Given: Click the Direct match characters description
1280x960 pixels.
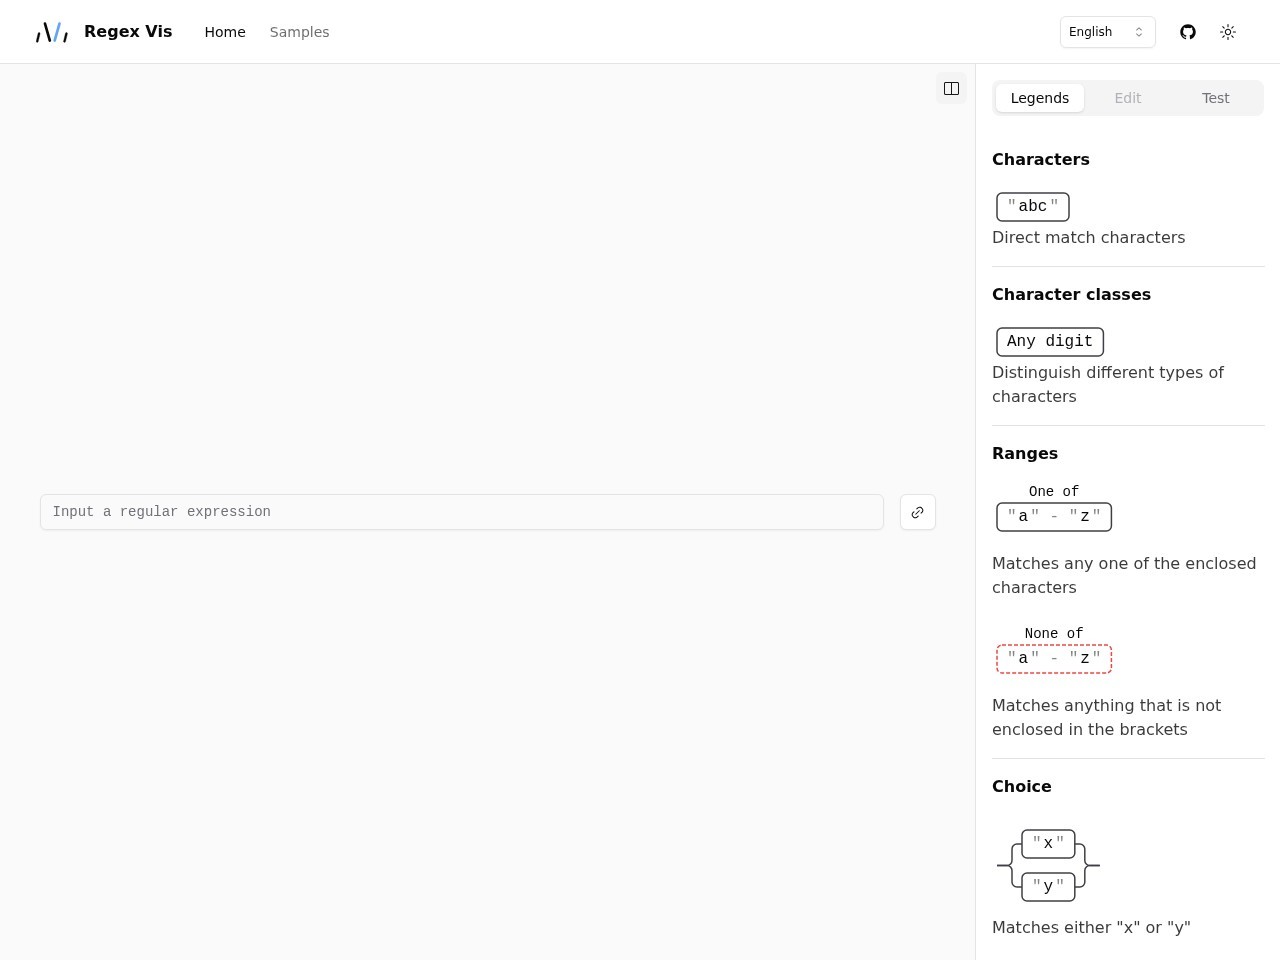Looking at the screenshot, I should pyautogui.click(x=1088, y=238).
